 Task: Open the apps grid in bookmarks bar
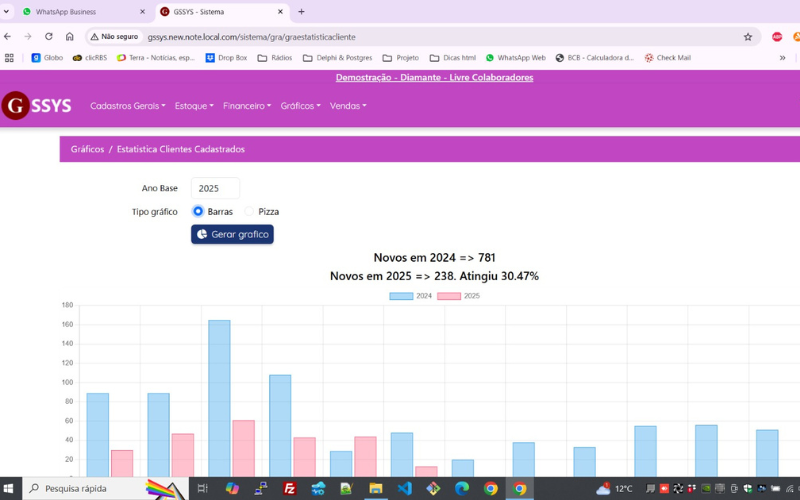(10, 58)
